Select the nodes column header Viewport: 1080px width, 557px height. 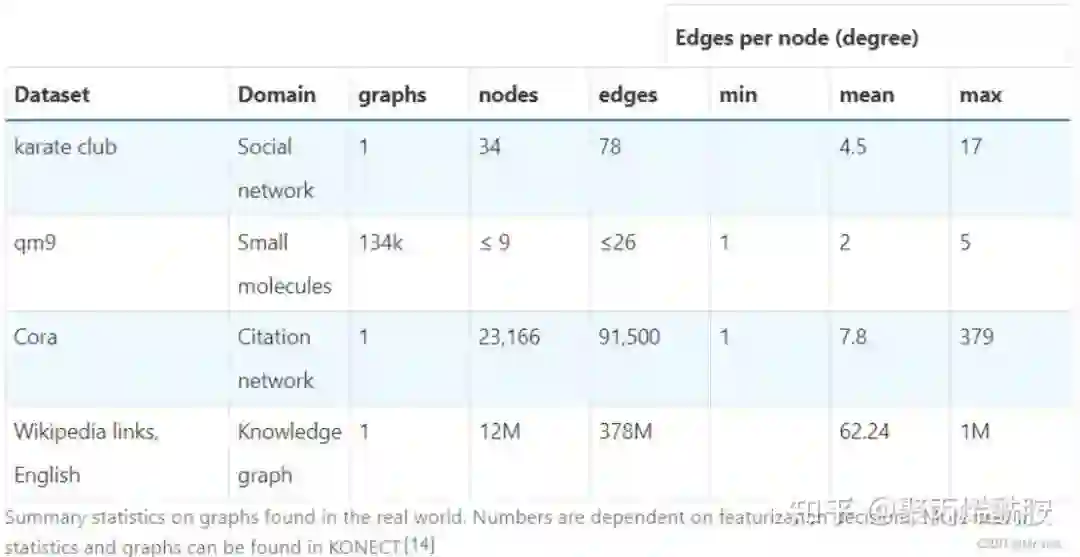[508, 95]
